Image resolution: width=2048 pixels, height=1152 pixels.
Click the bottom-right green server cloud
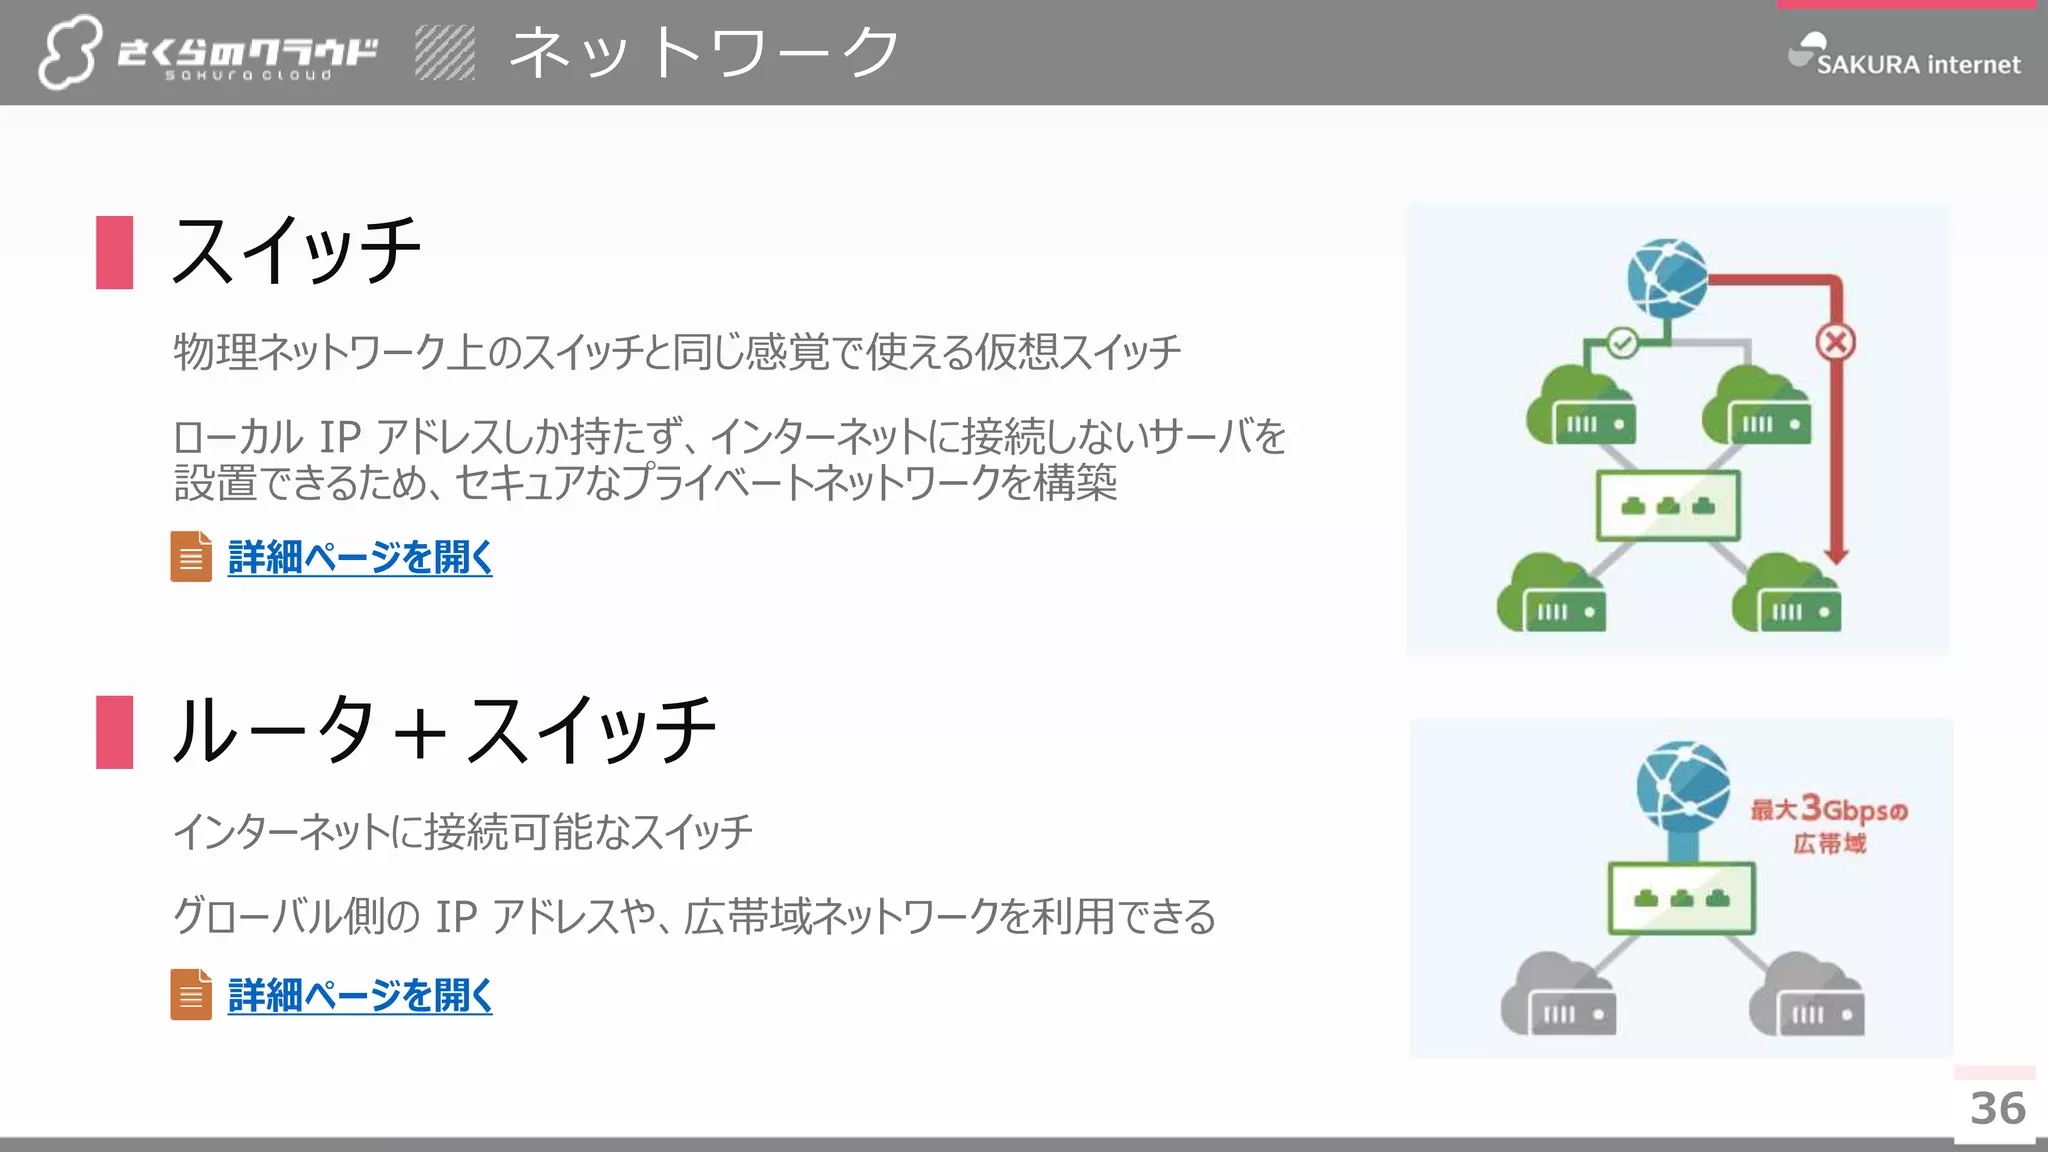[x=1786, y=593]
